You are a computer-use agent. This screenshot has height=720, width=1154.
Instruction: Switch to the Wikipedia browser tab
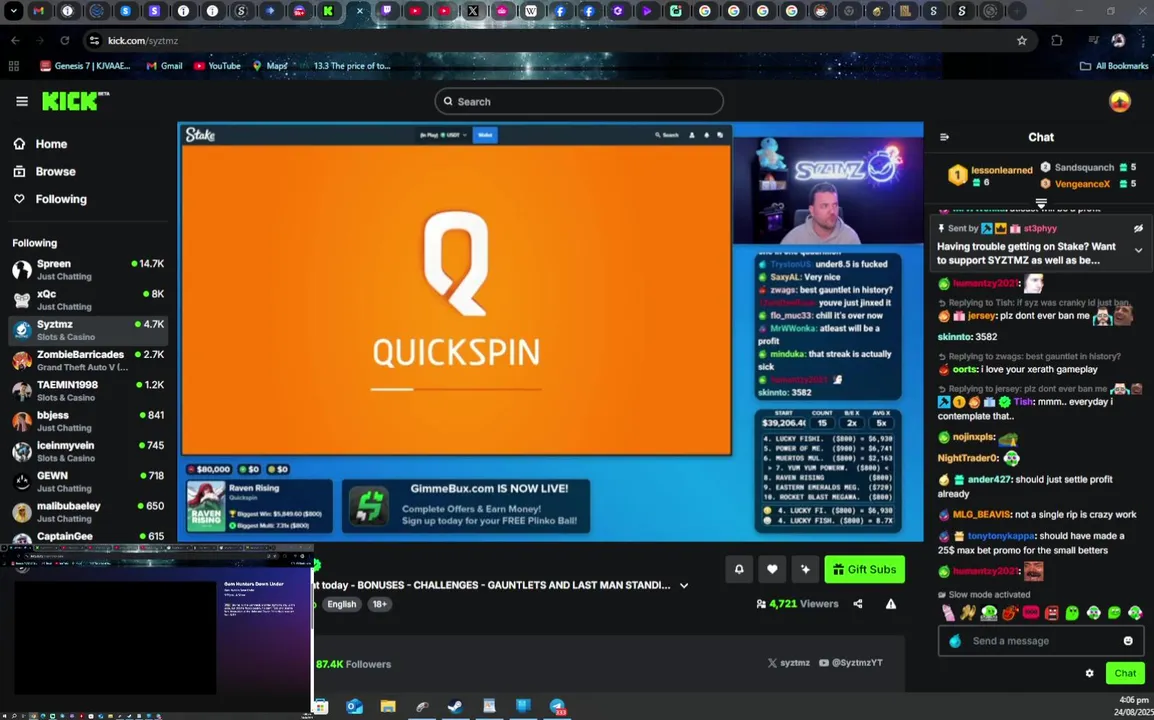tap(531, 11)
